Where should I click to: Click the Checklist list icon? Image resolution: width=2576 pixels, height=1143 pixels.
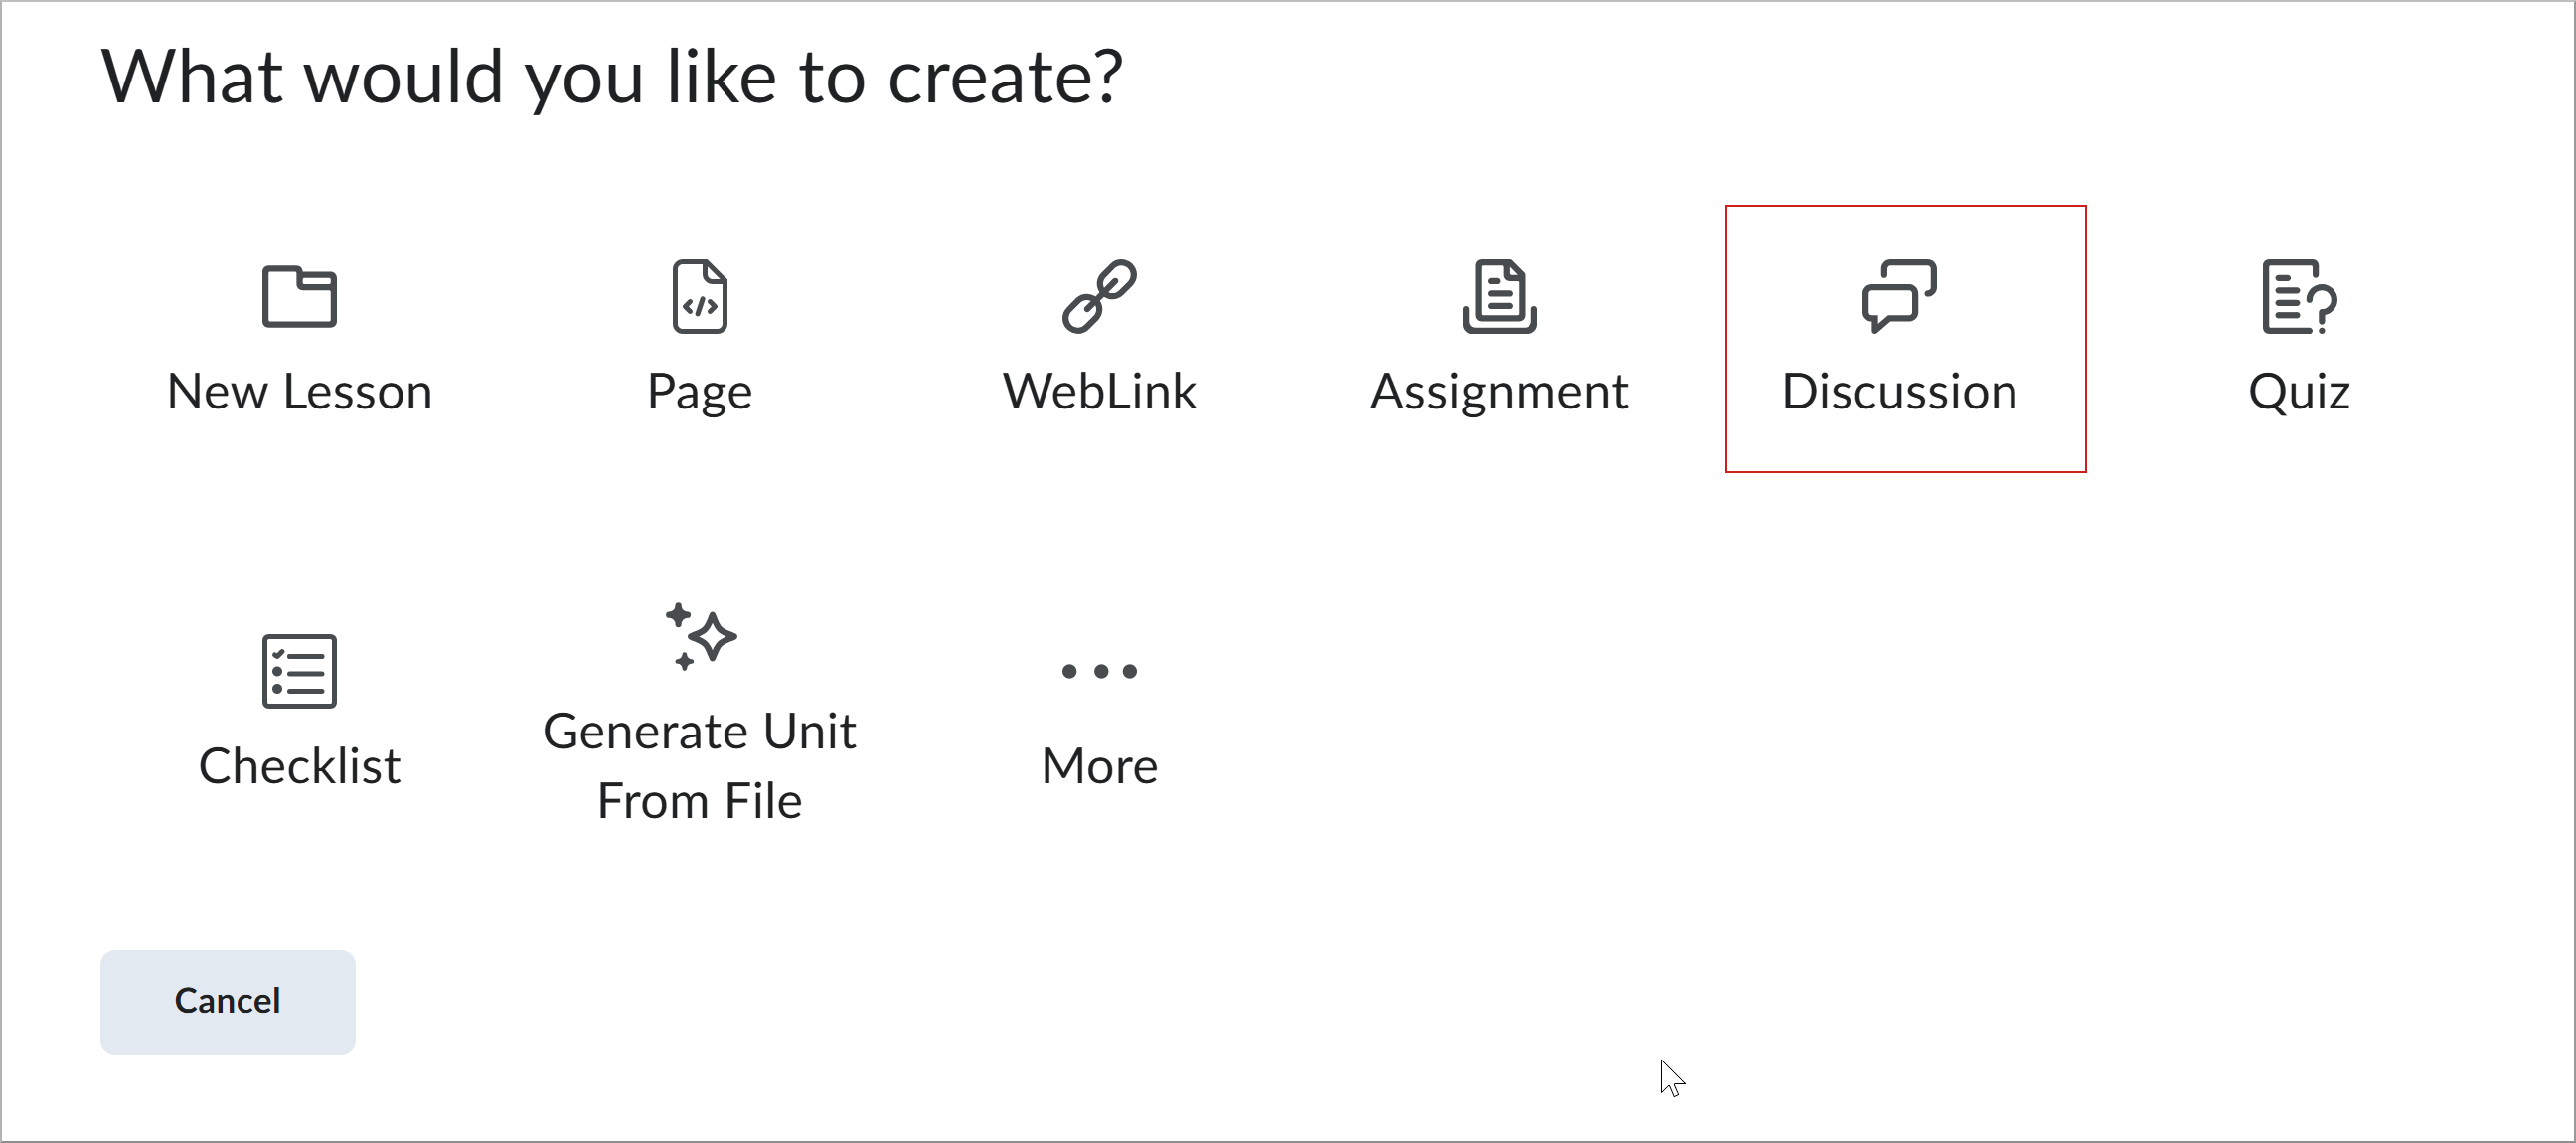(299, 671)
